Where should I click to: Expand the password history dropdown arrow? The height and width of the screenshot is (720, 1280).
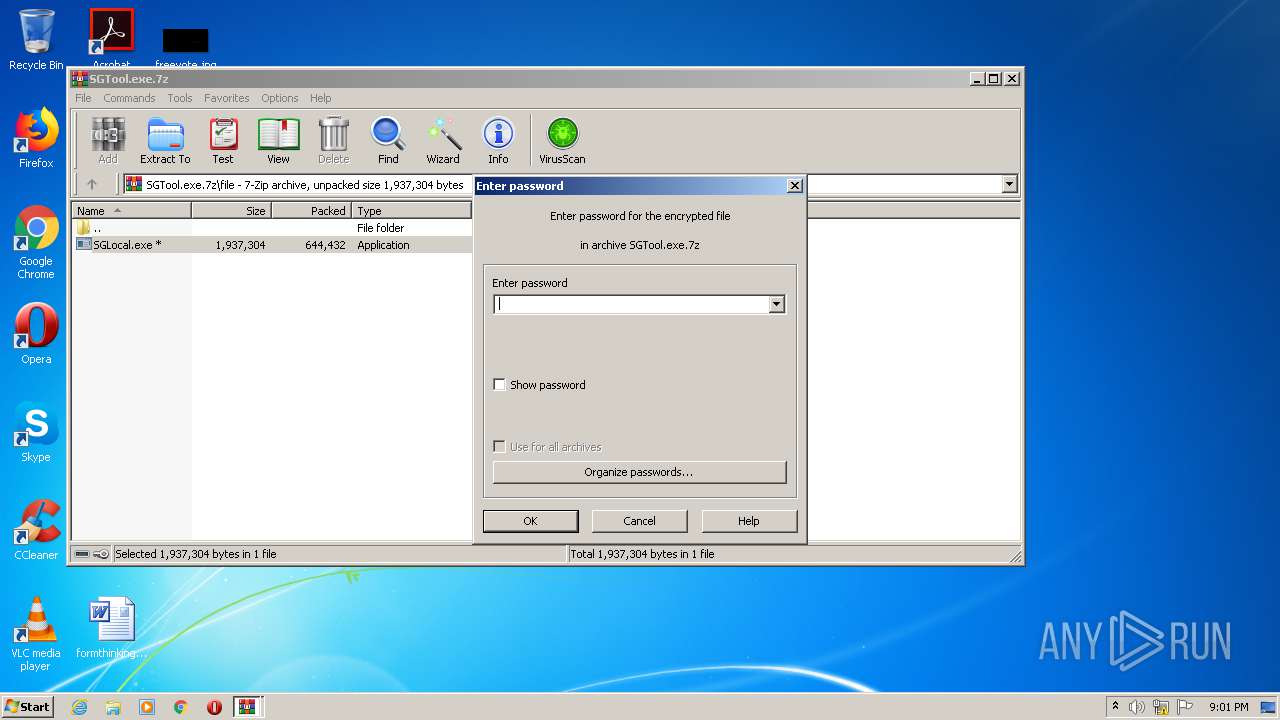coord(777,305)
